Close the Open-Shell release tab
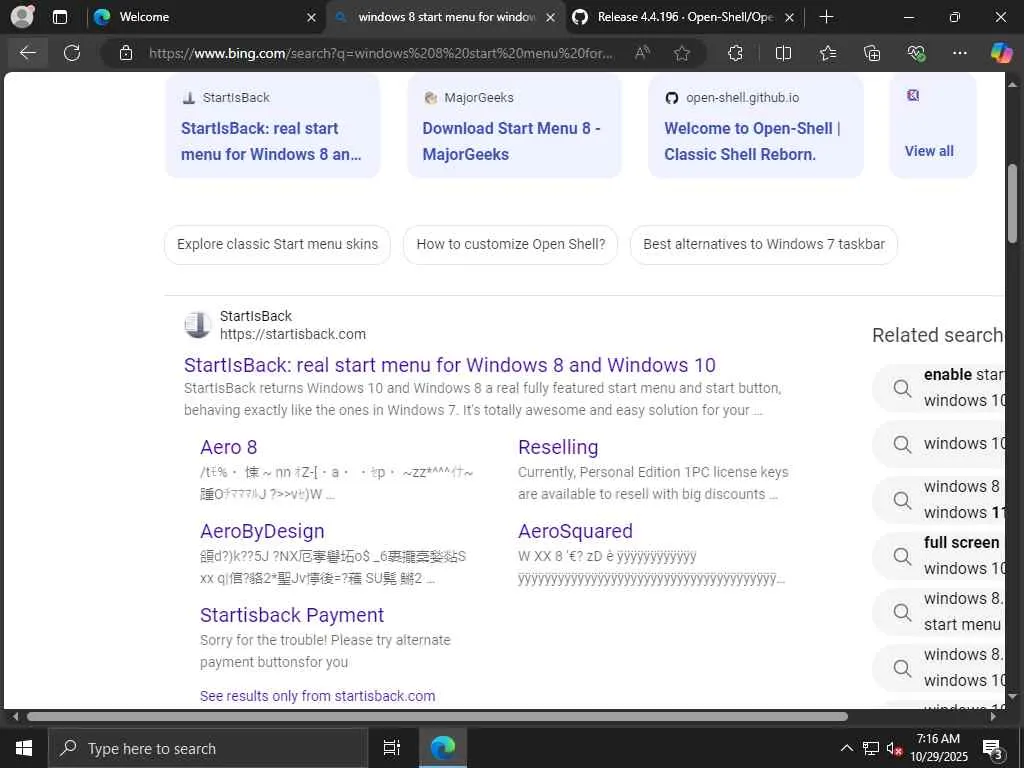 [790, 18]
